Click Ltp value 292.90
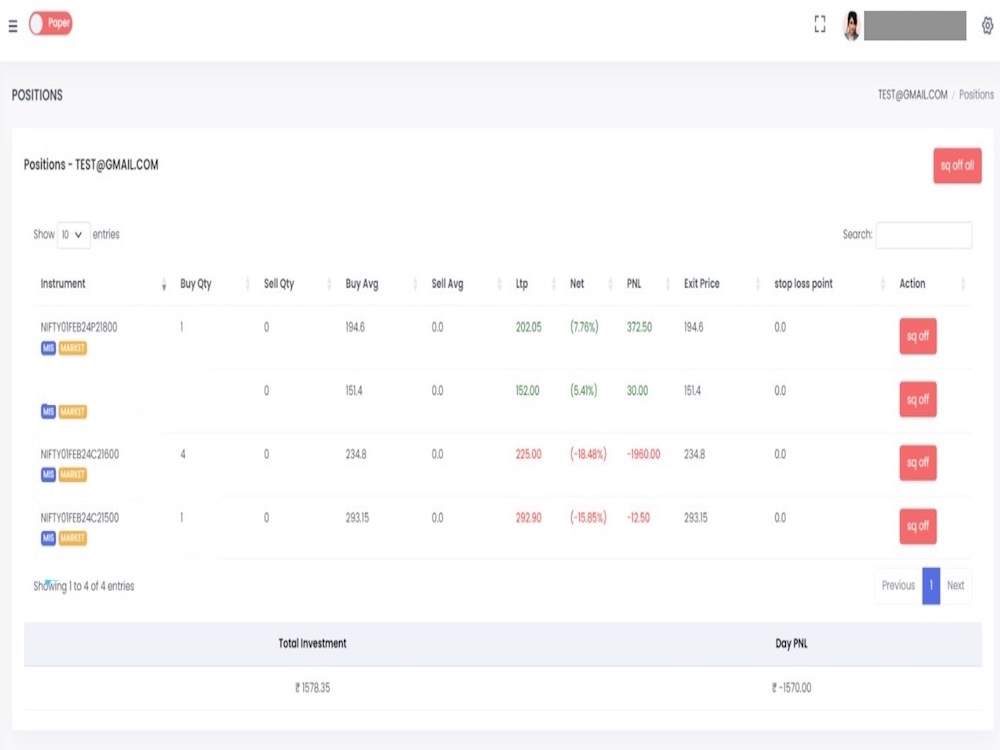Image resolution: width=1000 pixels, height=750 pixels. click(x=529, y=518)
